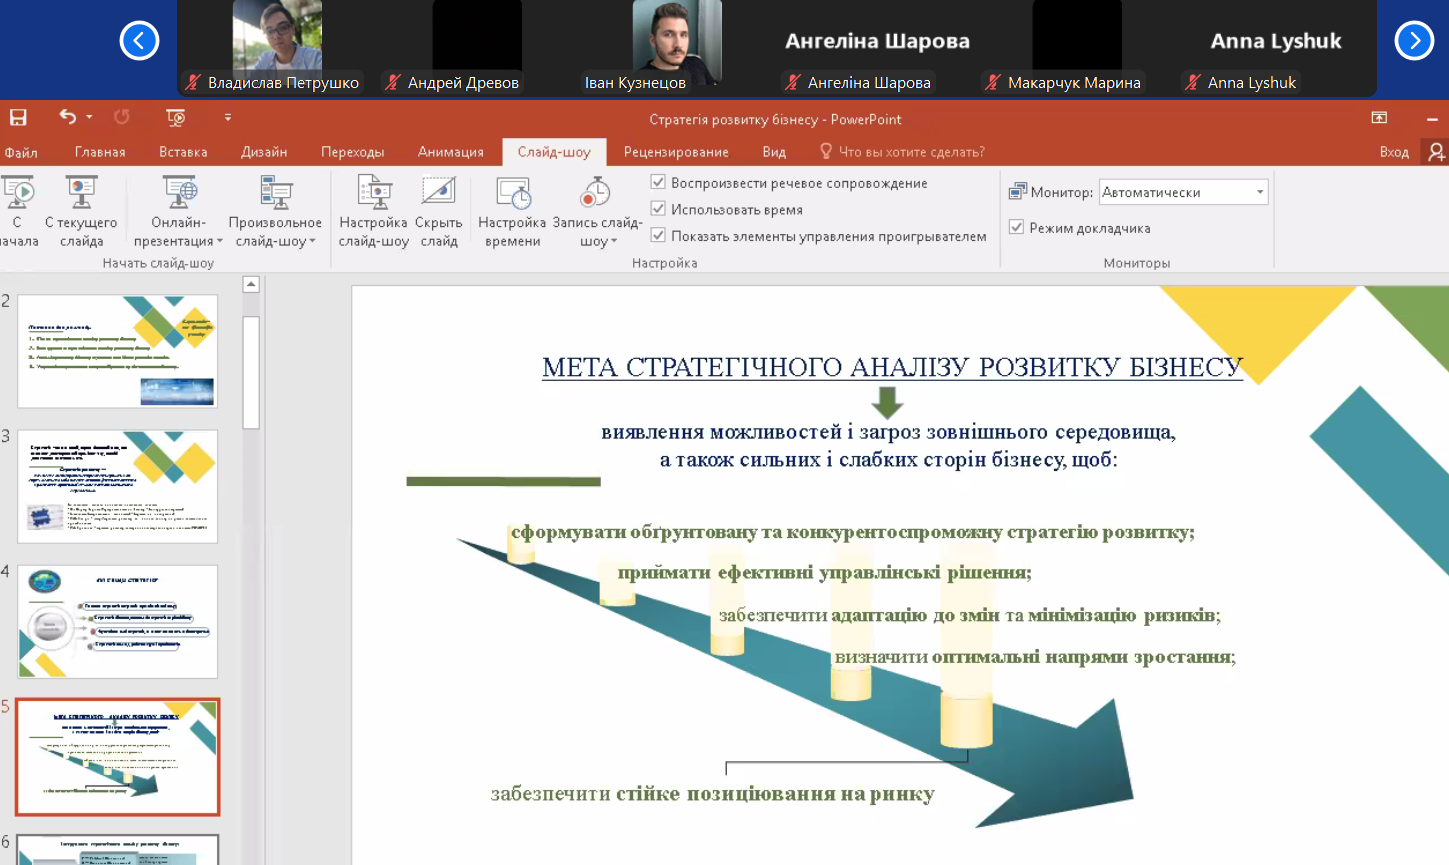This screenshot has width=1449, height=865.
Task: Click the Вход sign-in button
Action: point(1393,152)
